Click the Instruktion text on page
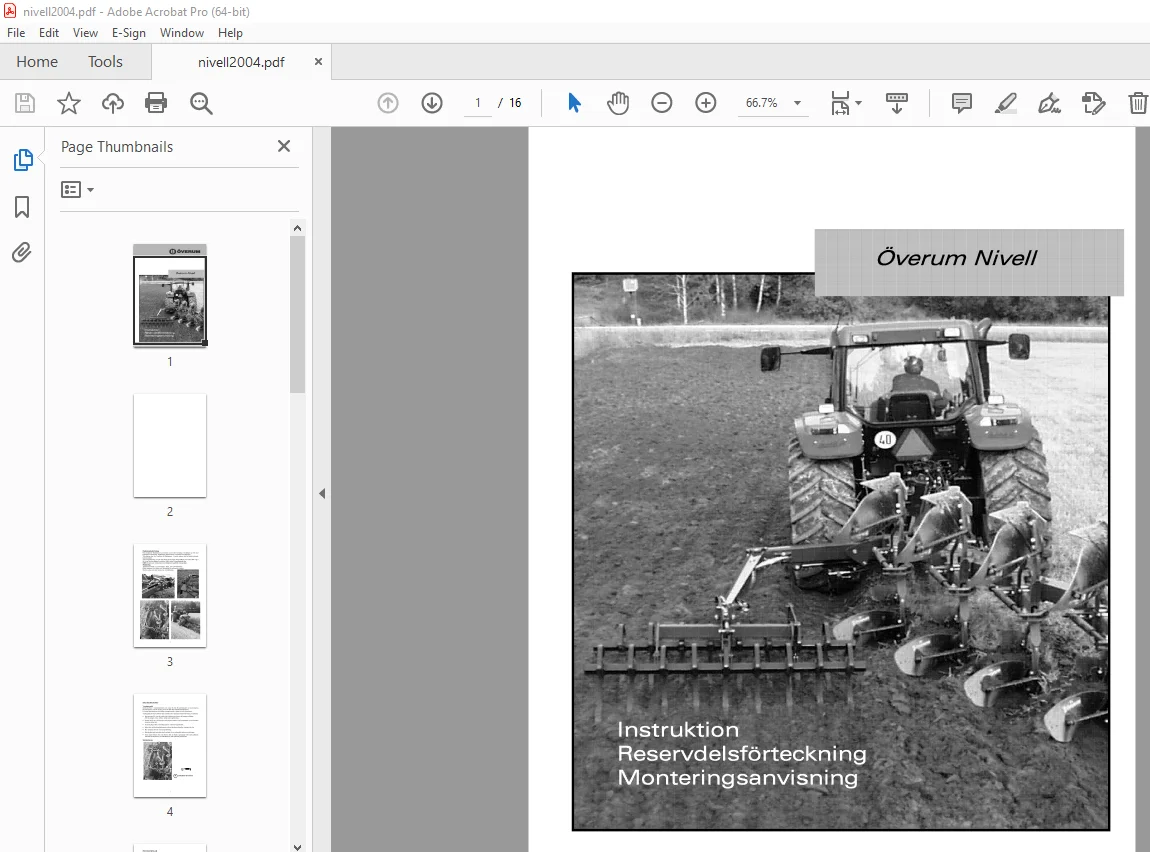 tap(678, 730)
